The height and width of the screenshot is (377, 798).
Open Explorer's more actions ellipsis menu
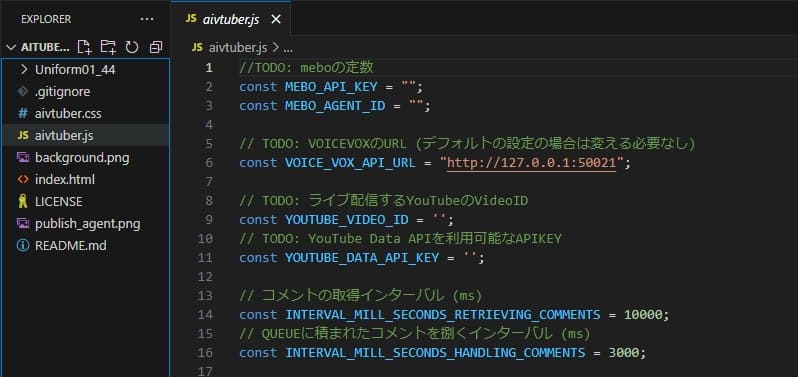coord(147,19)
